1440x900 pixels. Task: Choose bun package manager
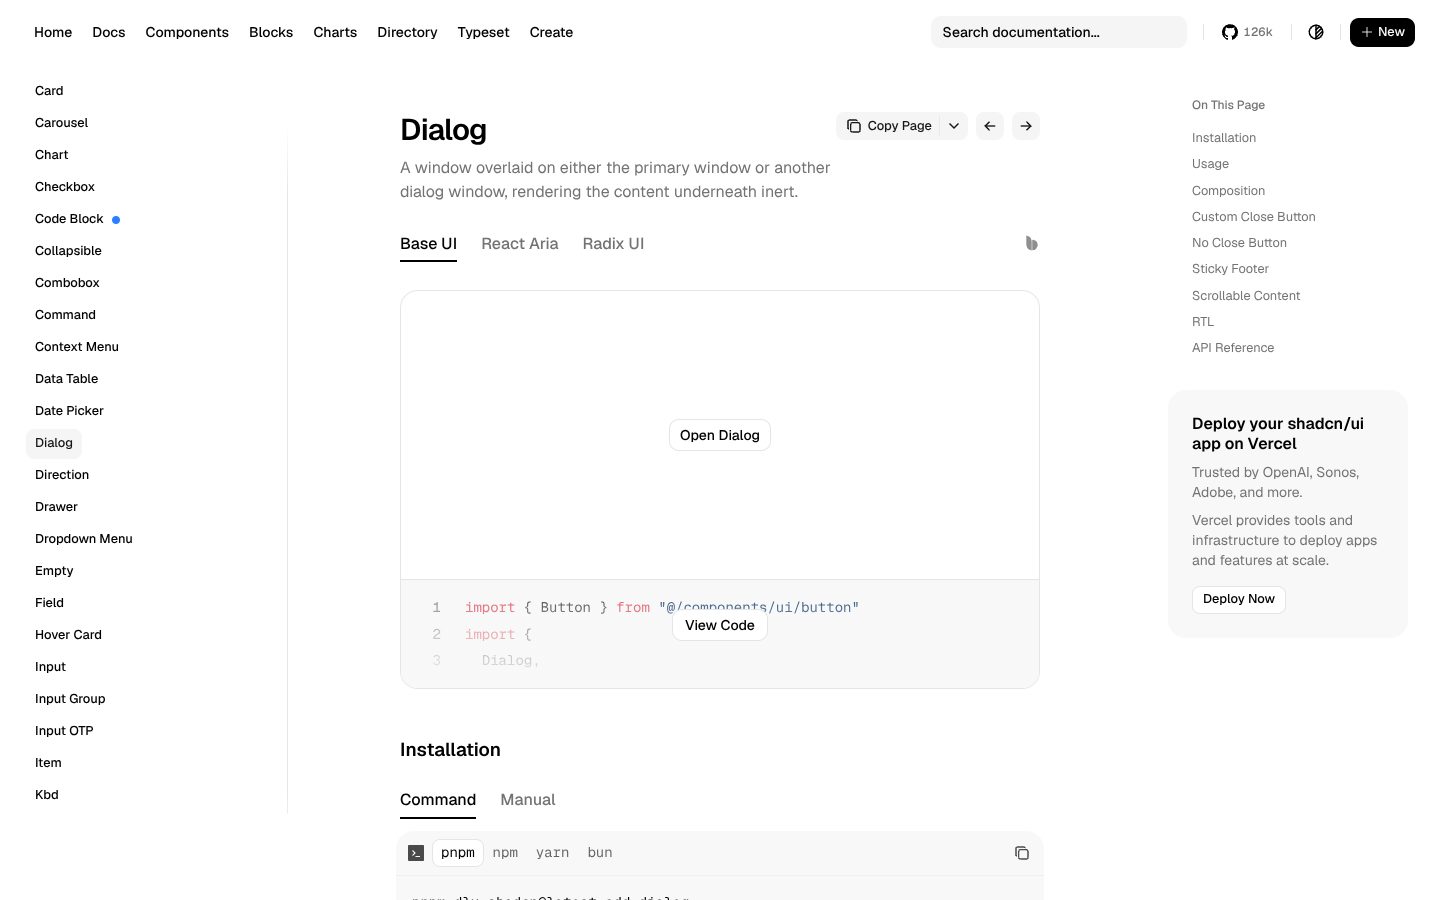click(x=600, y=853)
